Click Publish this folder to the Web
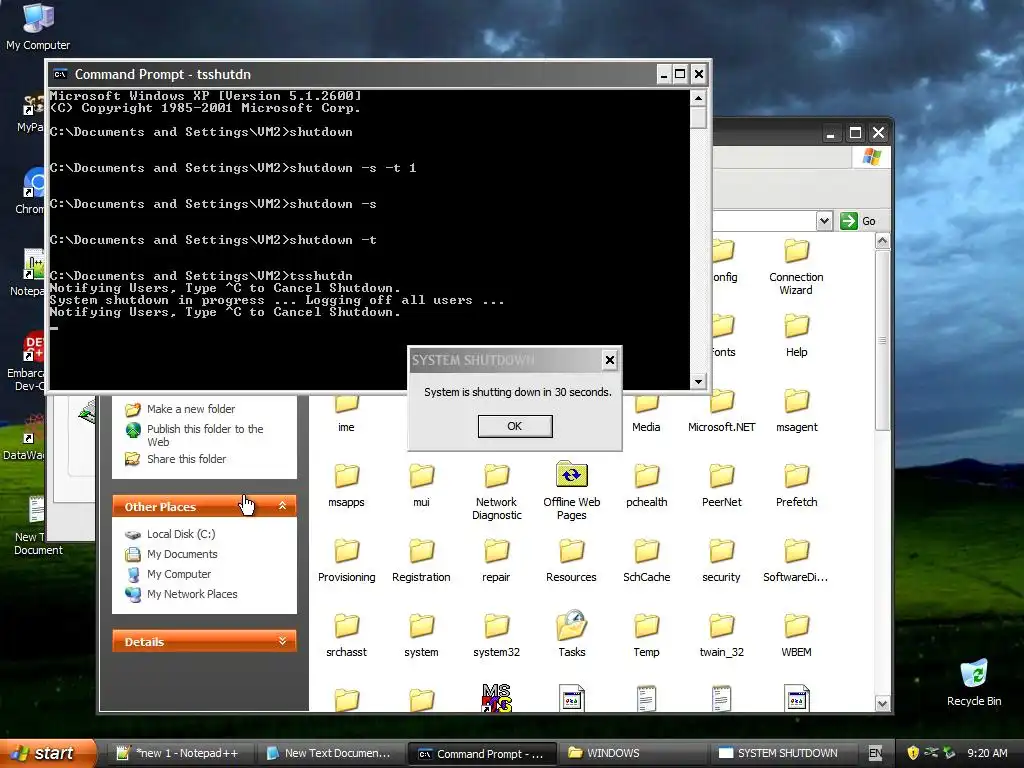Viewport: 1024px width, 768px height. tap(205, 435)
